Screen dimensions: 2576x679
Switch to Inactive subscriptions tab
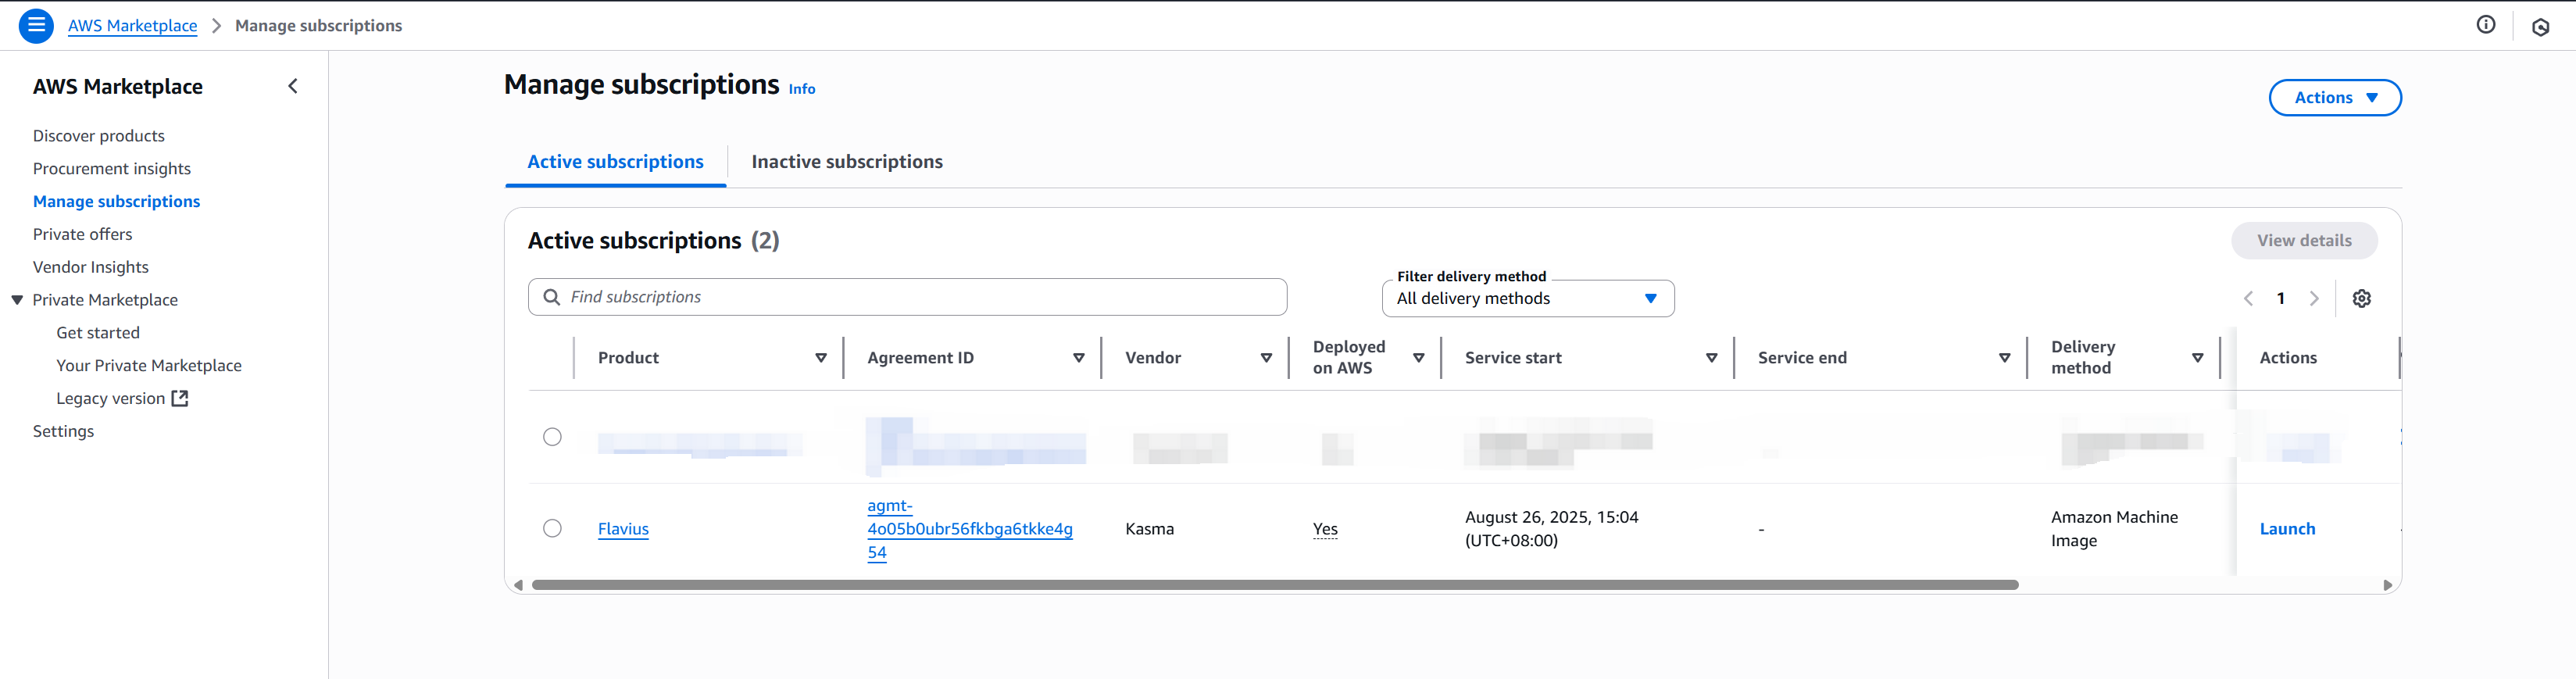click(x=846, y=162)
